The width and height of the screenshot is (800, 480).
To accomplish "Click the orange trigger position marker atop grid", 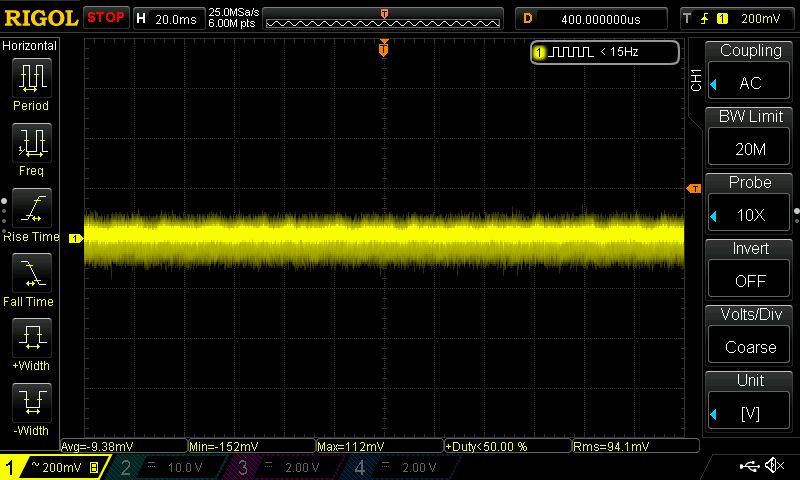I will [384, 48].
